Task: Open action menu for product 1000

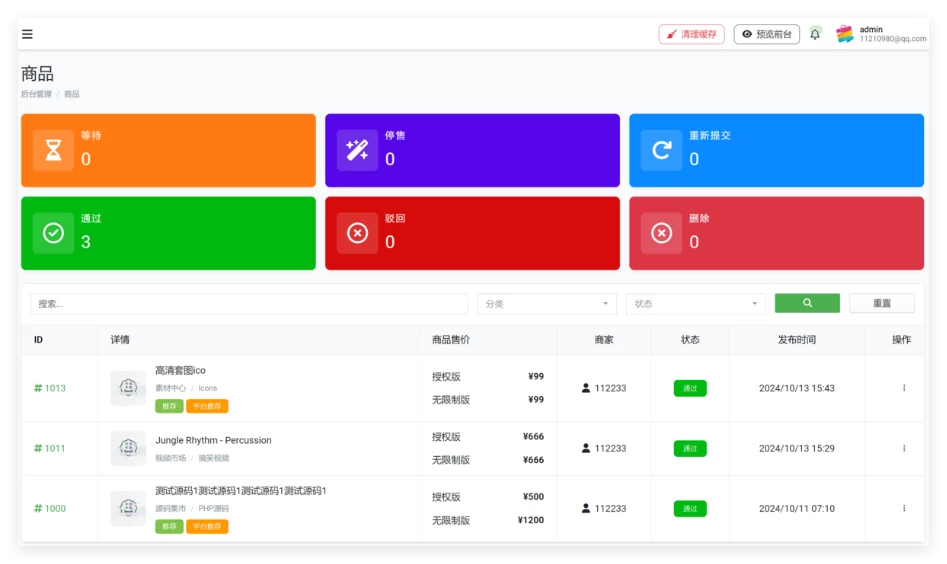Action: 904,508
